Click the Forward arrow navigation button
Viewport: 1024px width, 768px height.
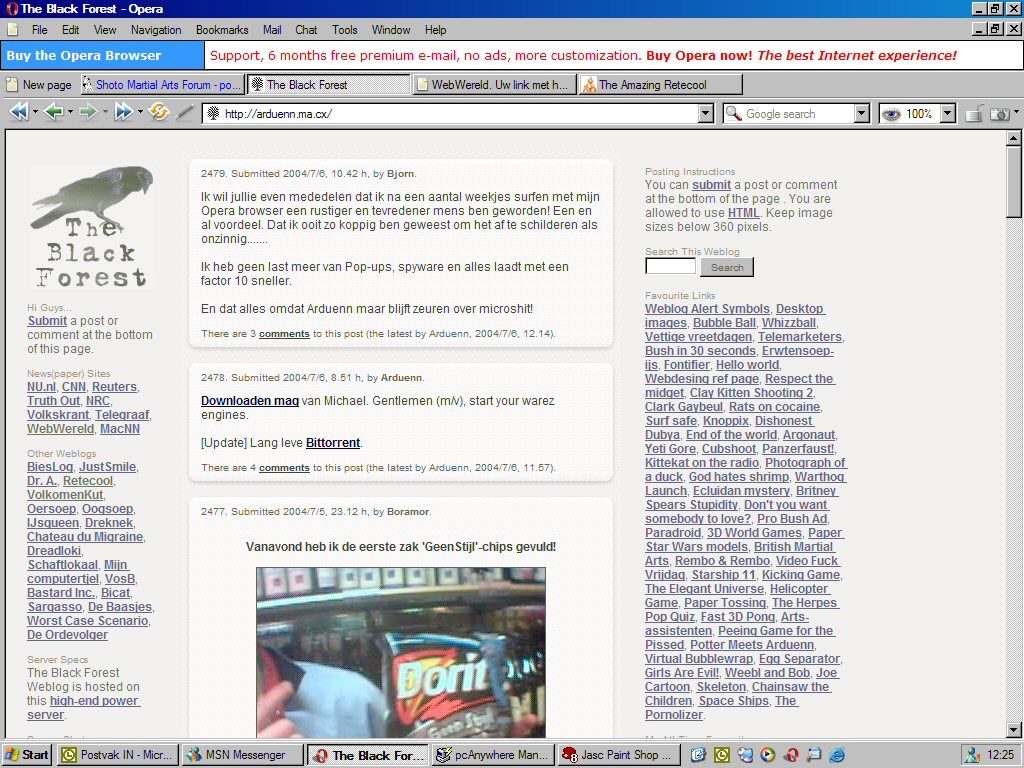coord(88,112)
